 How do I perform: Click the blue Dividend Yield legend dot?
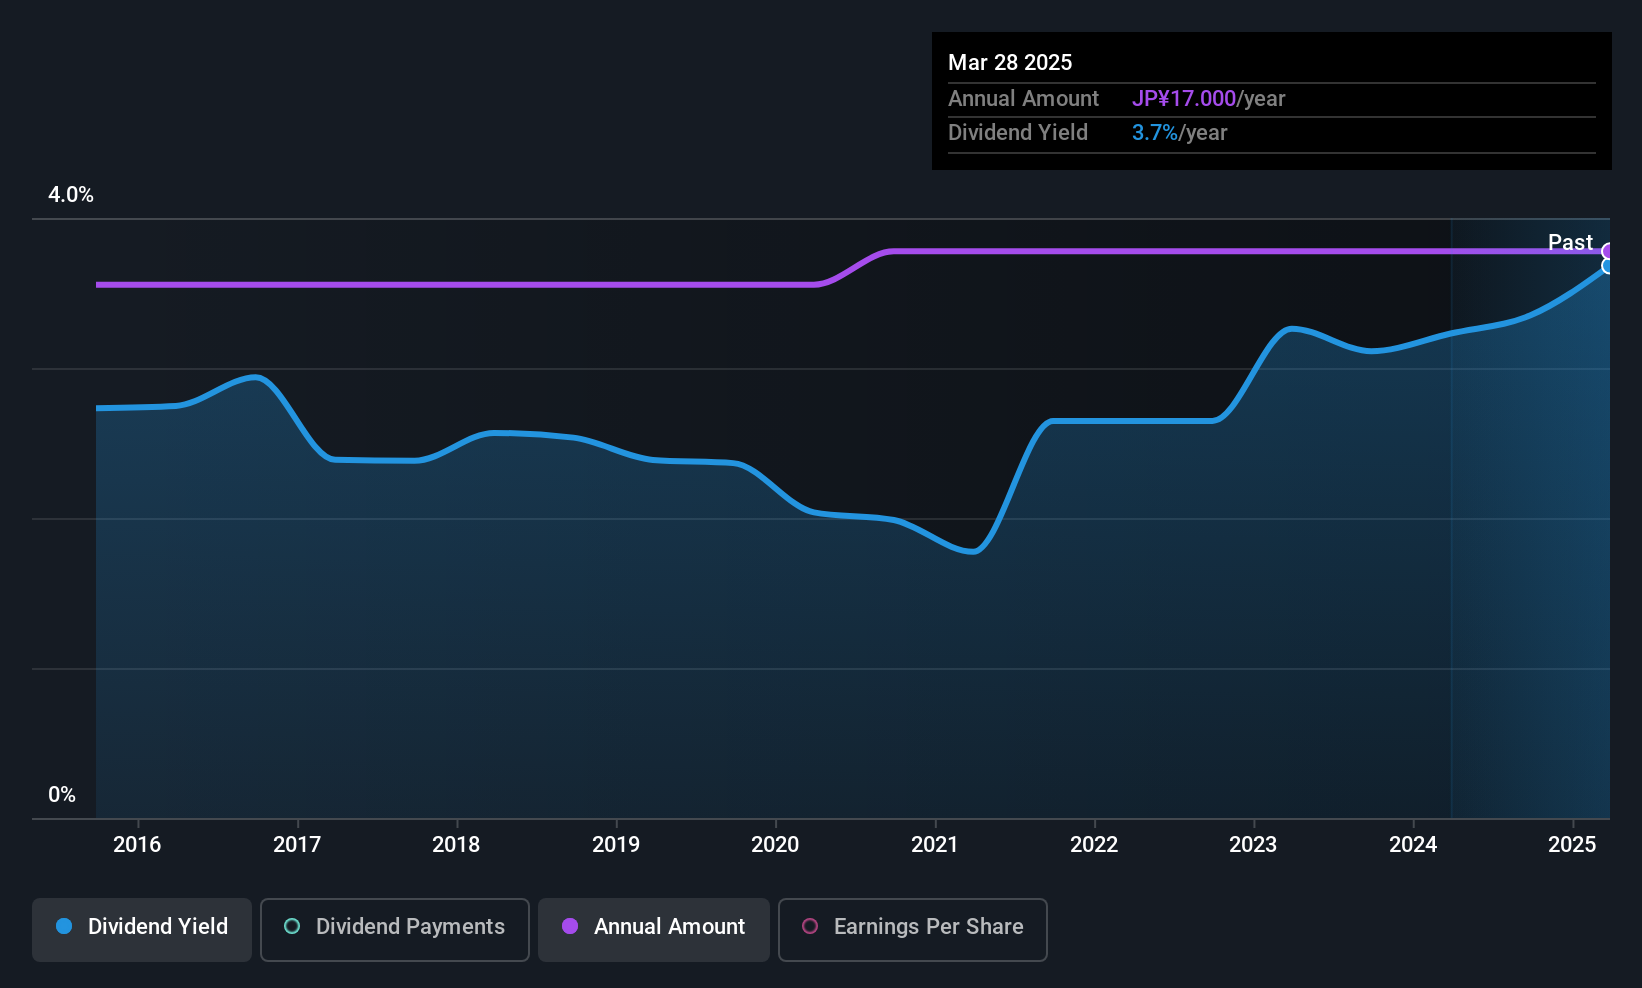pos(64,926)
